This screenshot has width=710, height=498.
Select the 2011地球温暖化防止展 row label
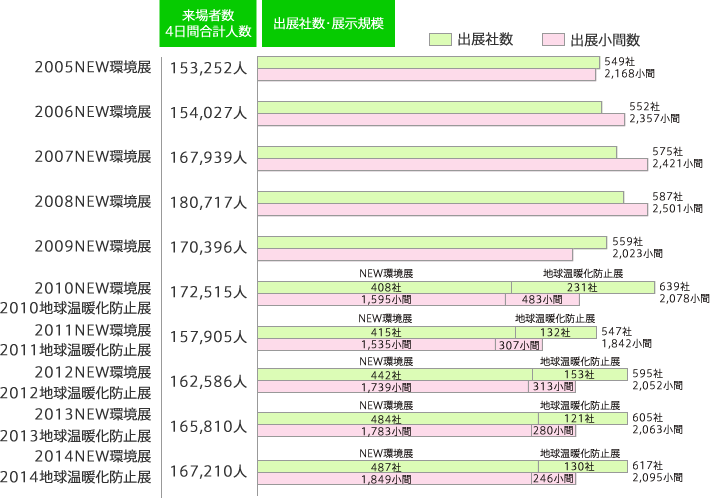click(76, 350)
